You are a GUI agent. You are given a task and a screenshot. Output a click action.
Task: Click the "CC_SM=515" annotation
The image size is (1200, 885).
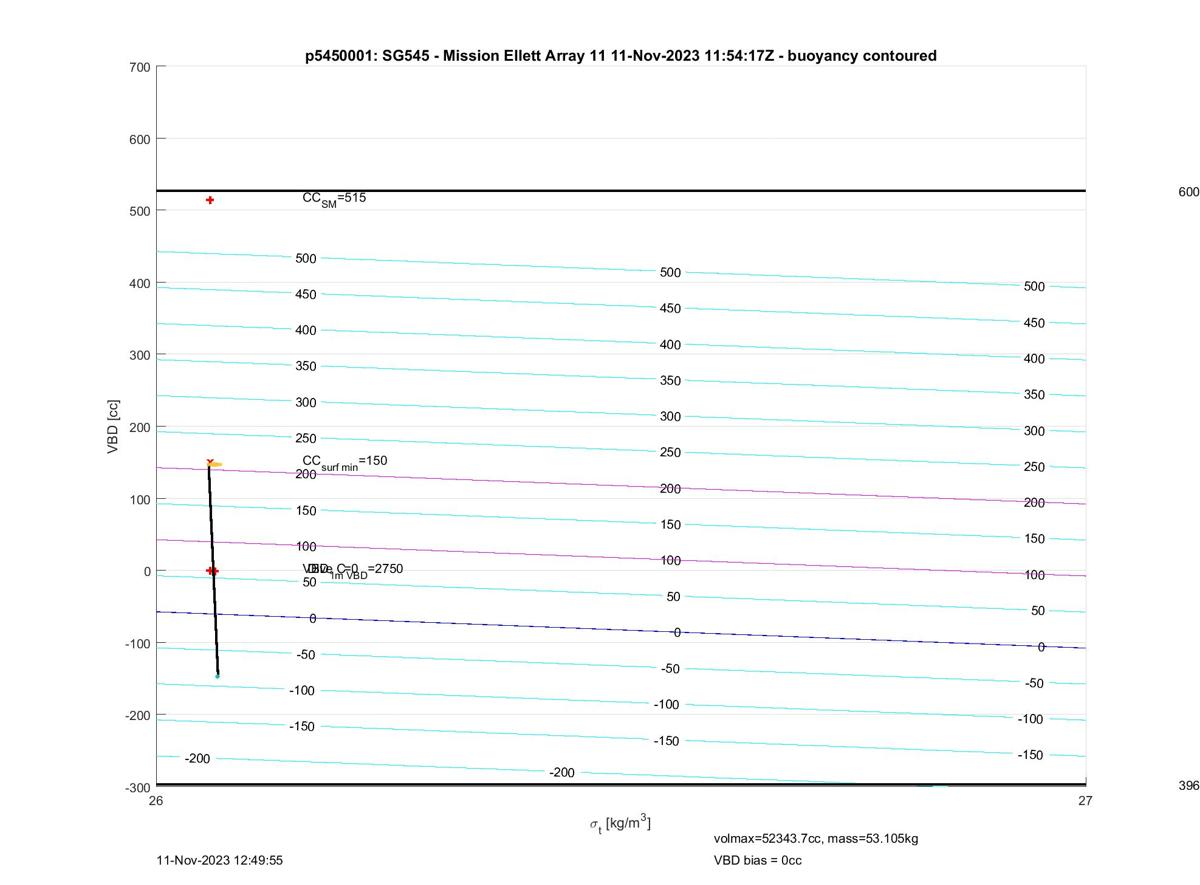point(334,198)
